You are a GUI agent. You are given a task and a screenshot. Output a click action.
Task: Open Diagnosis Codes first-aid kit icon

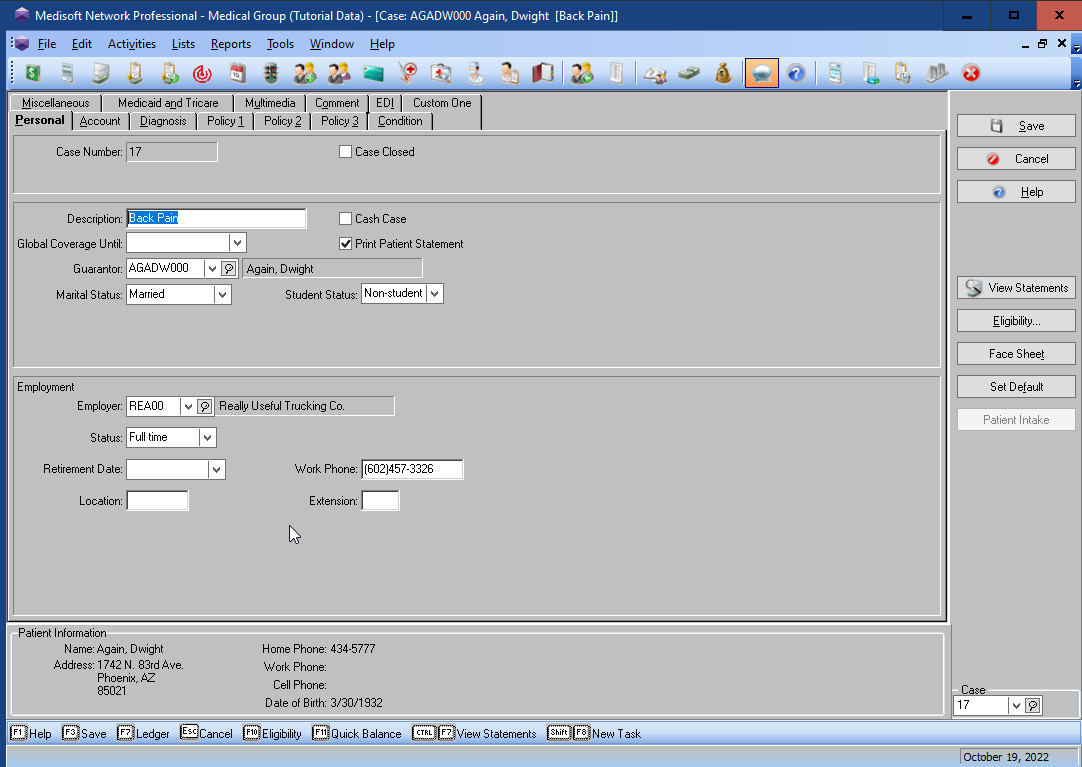[441, 73]
